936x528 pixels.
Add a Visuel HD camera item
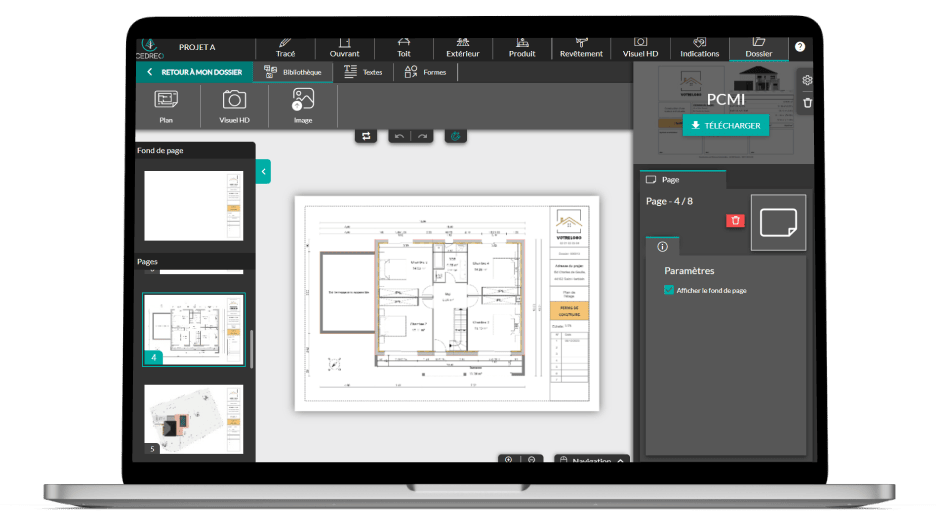click(234, 105)
